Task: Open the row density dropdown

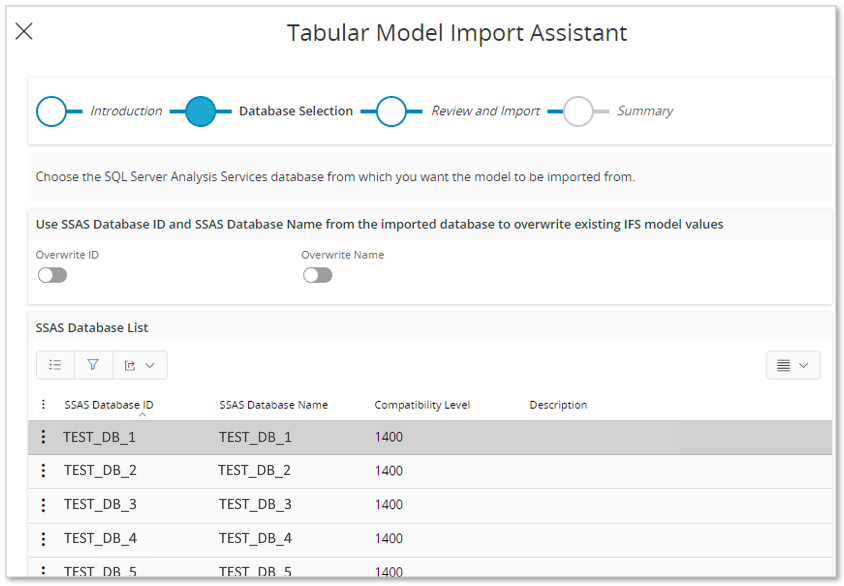Action: point(793,365)
